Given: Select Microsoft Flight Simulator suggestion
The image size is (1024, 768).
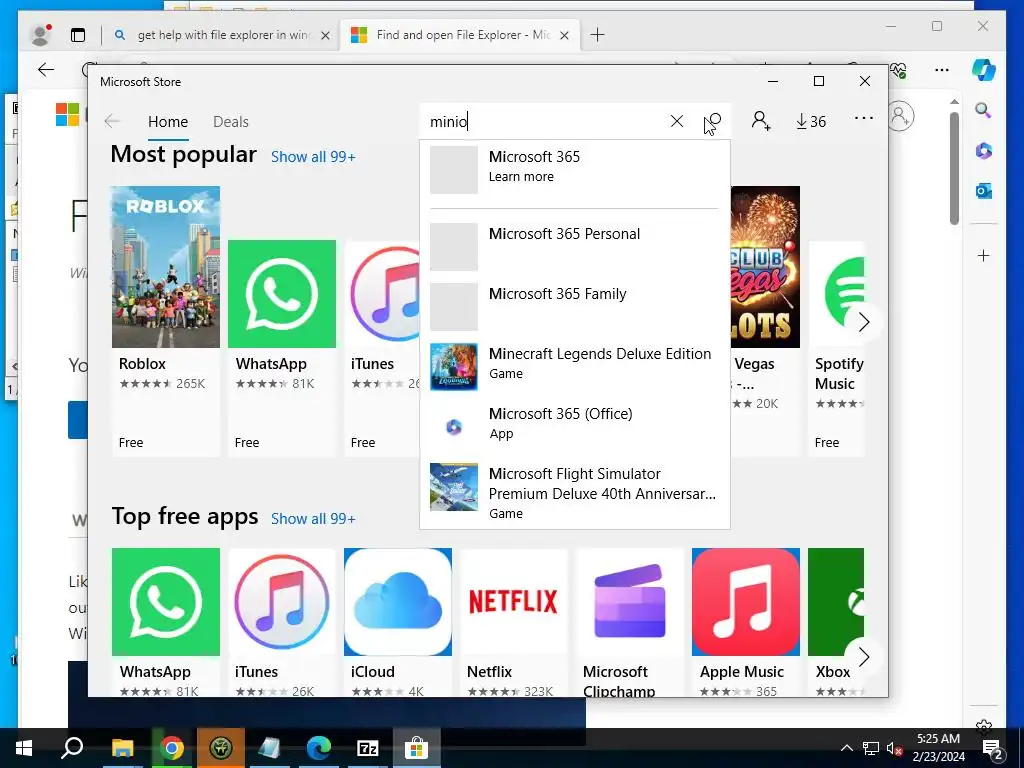Looking at the screenshot, I should [x=575, y=492].
